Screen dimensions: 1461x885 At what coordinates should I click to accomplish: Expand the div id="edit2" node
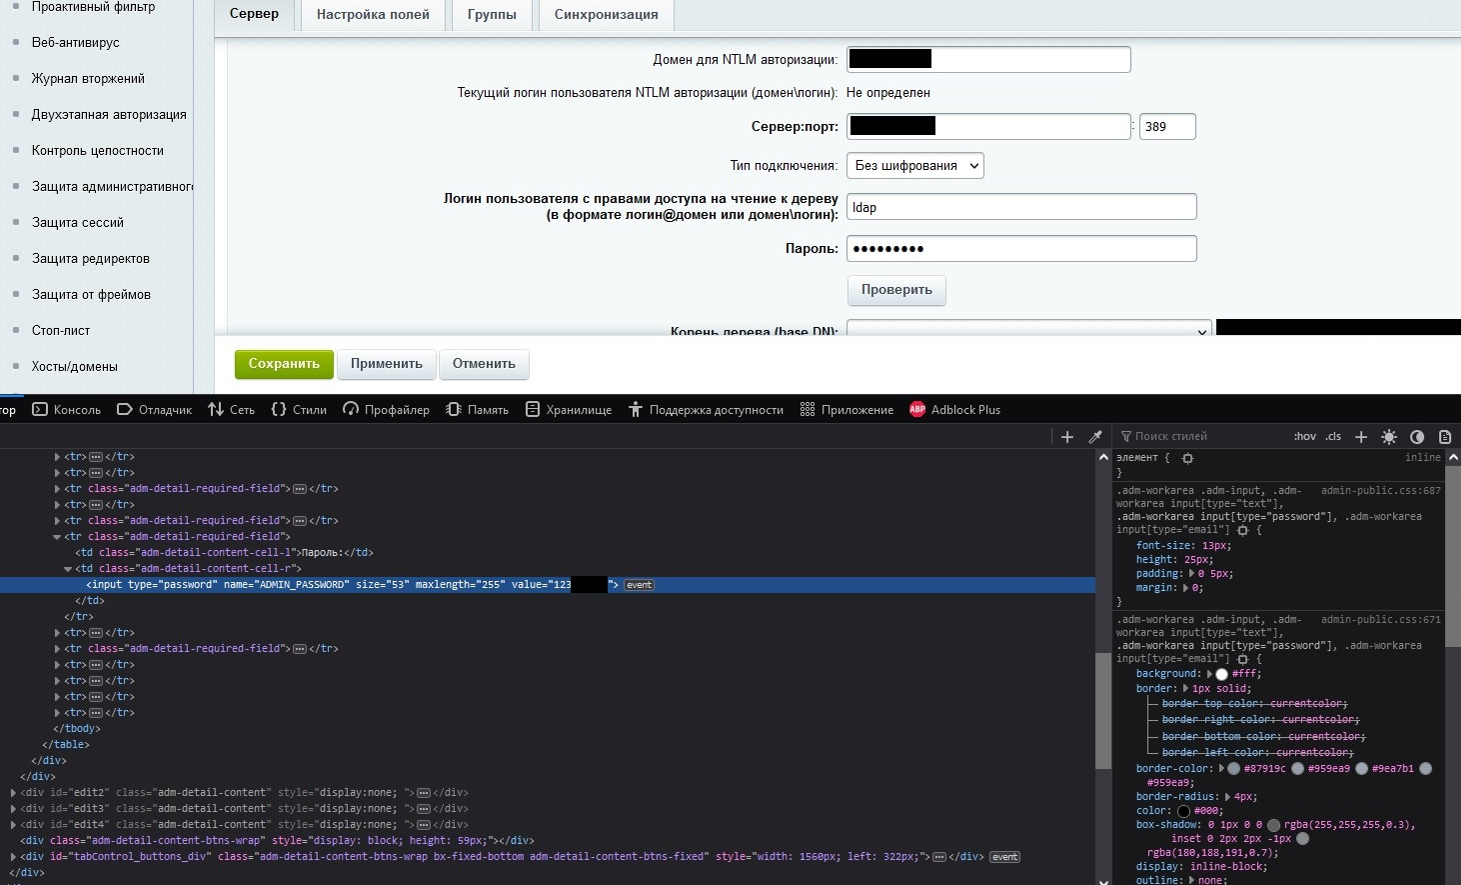pyautogui.click(x=13, y=793)
